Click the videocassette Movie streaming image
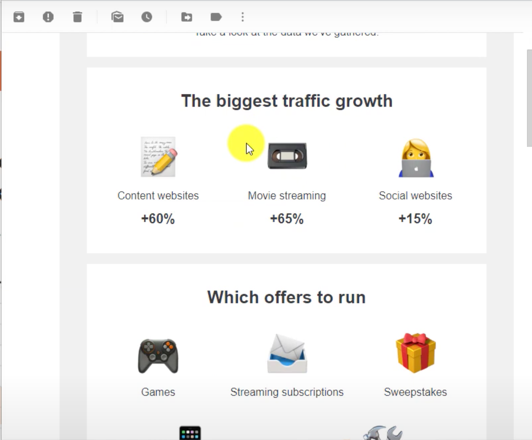 point(287,156)
